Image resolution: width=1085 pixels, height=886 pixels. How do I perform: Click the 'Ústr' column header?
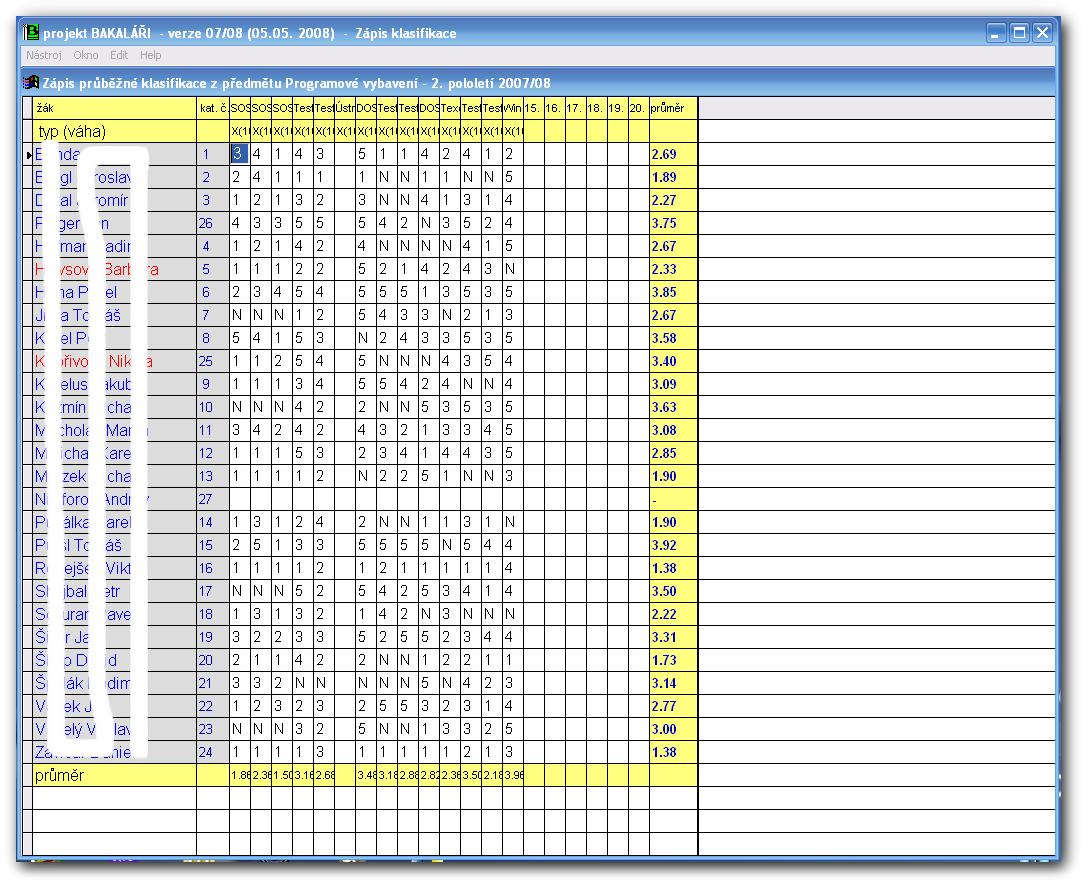[x=345, y=108]
